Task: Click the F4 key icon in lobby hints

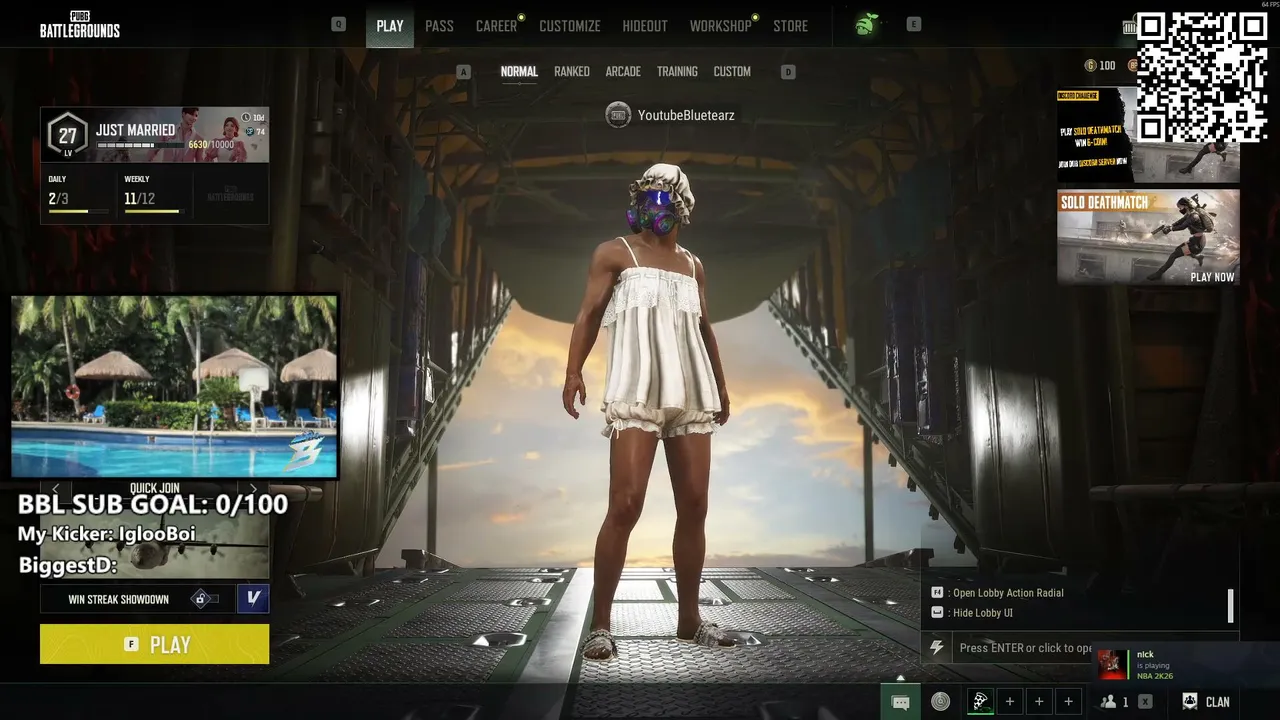Action: pyautogui.click(x=937, y=593)
